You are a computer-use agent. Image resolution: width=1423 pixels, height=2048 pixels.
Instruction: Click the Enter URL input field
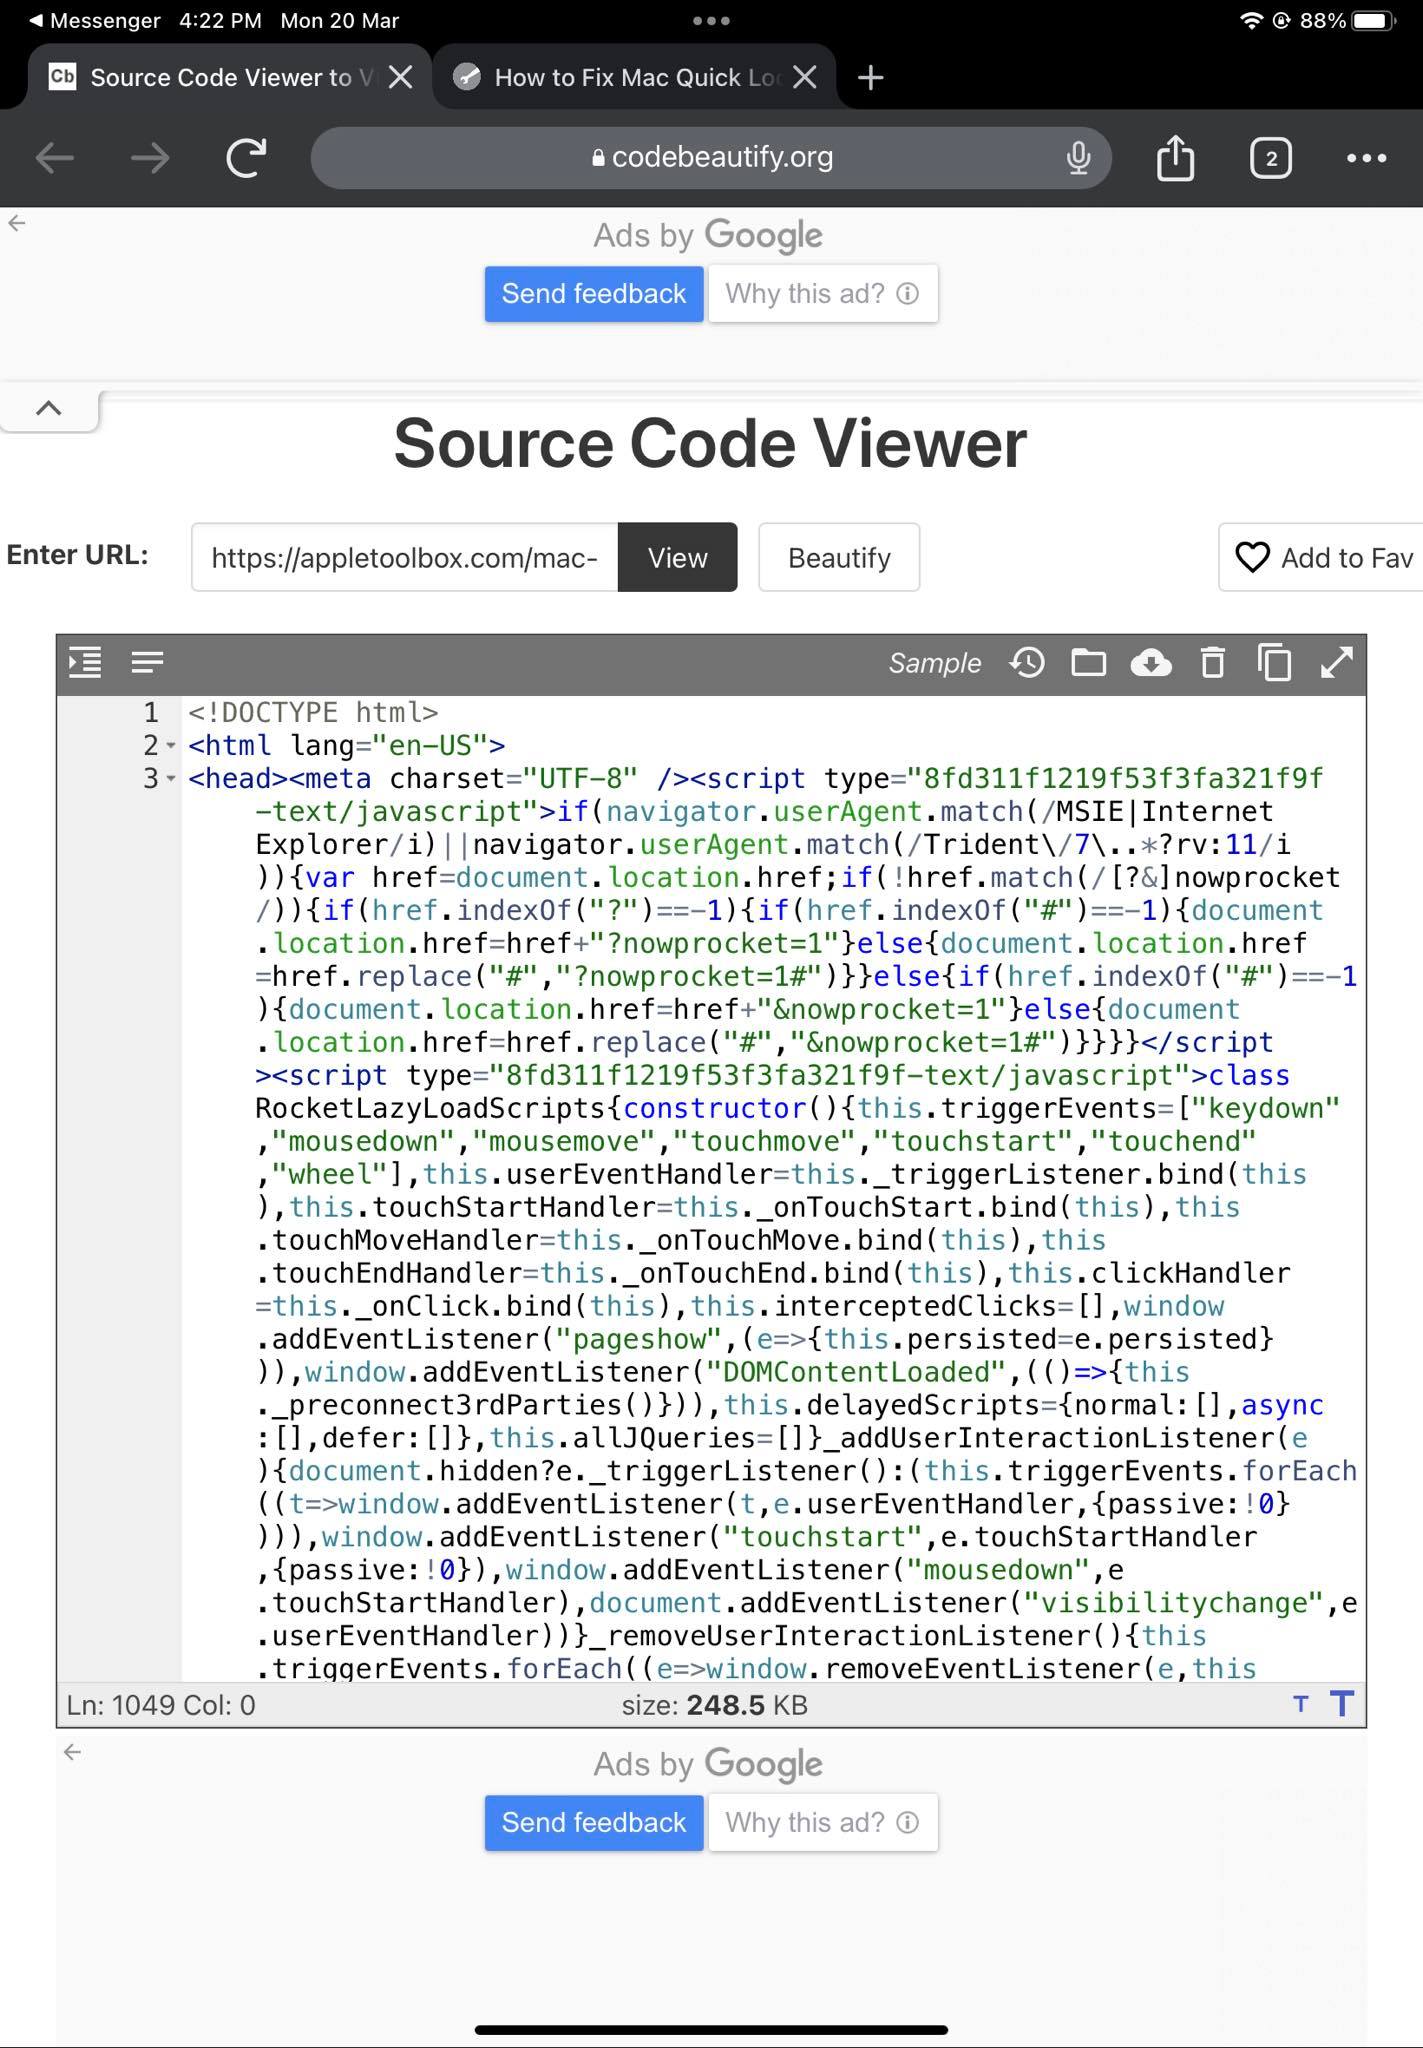(404, 558)
